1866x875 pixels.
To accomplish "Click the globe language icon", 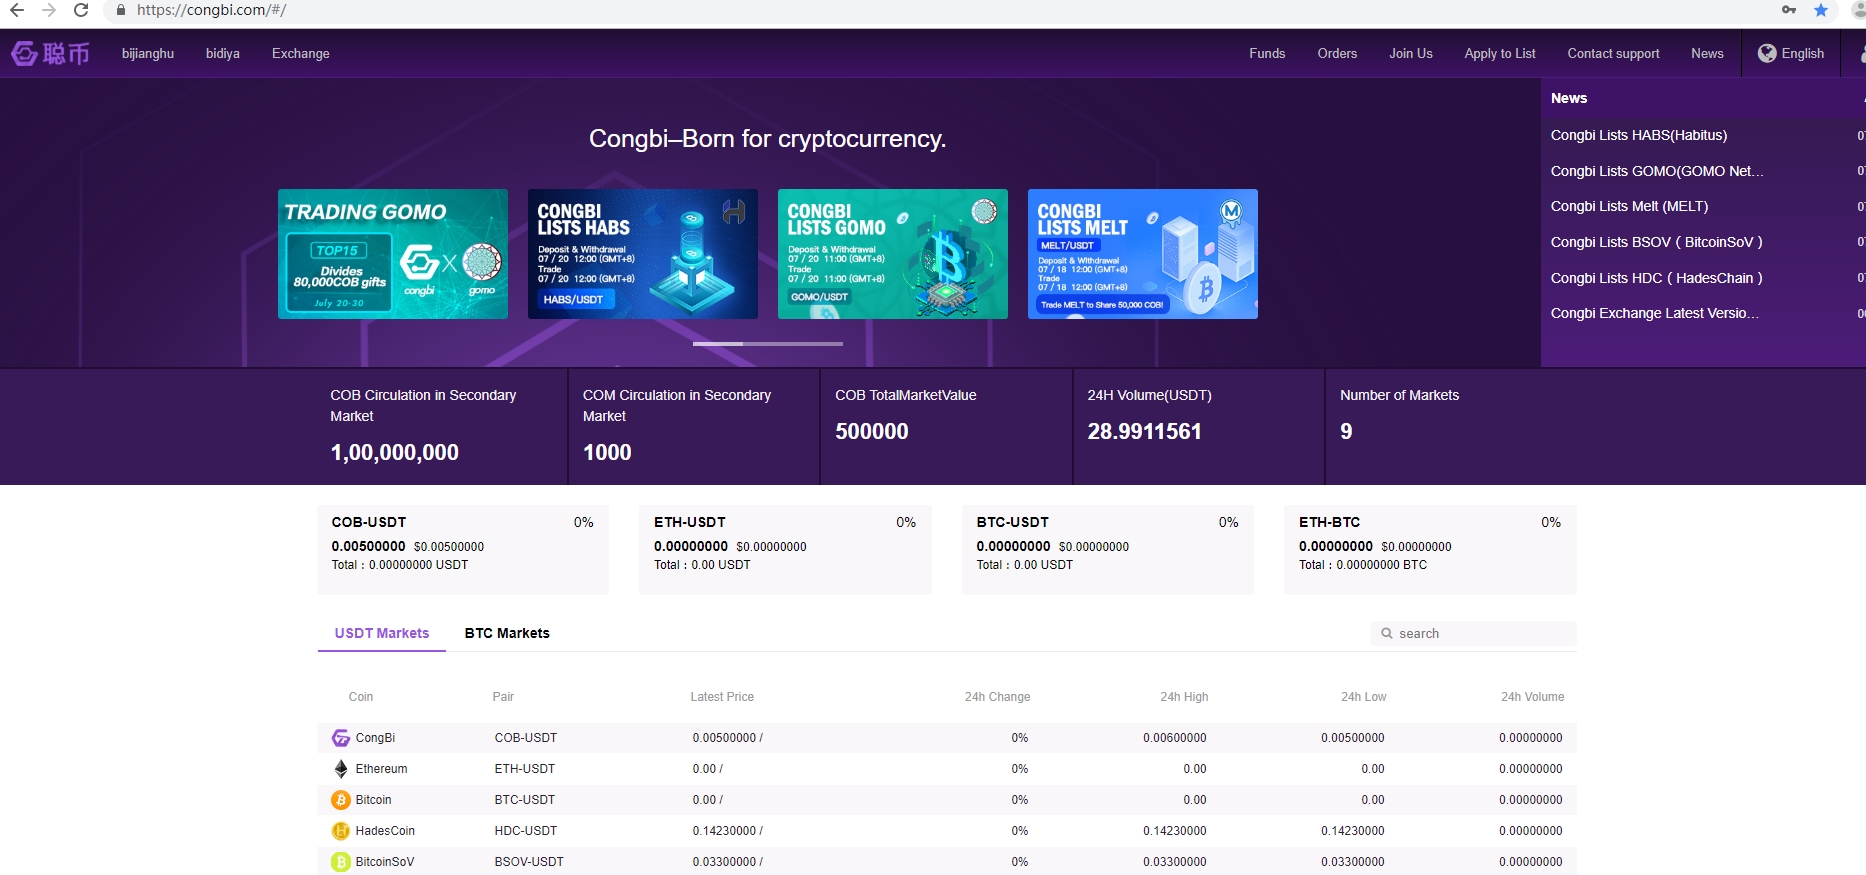I will tap(1767, 53).
